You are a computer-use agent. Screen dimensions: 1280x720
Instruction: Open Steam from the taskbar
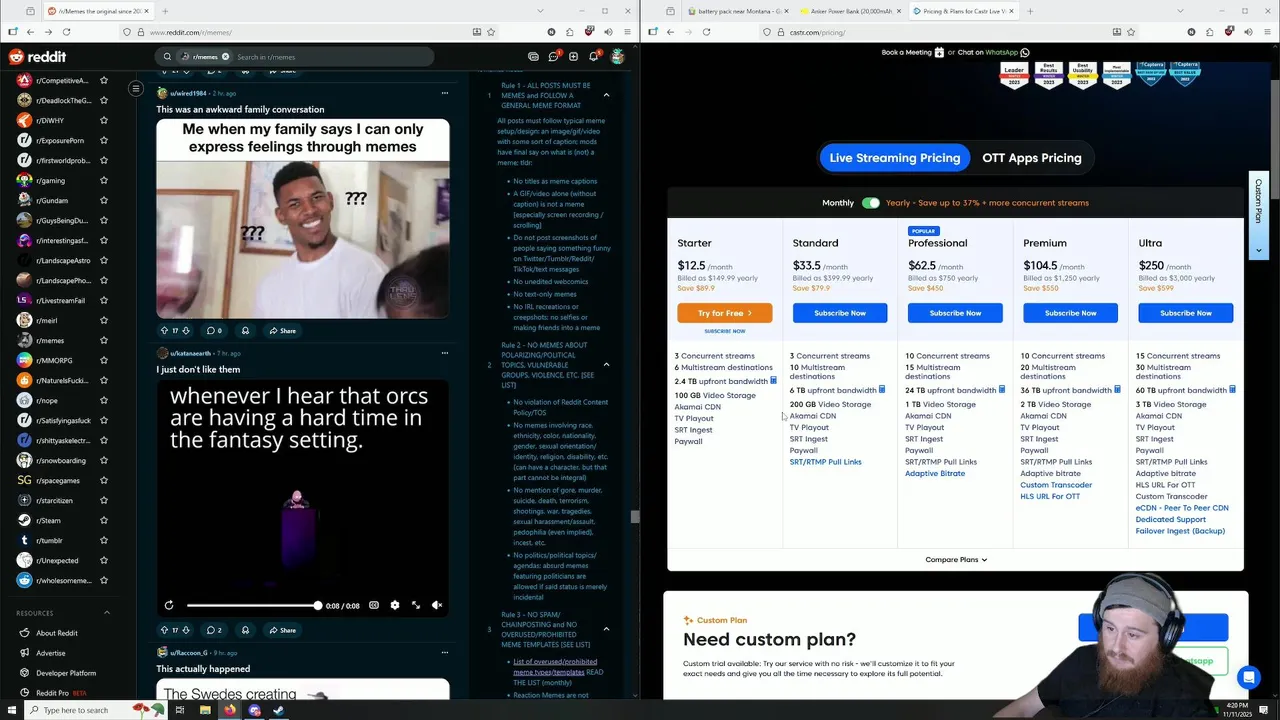pyautogui.click(x=278, y=710)
